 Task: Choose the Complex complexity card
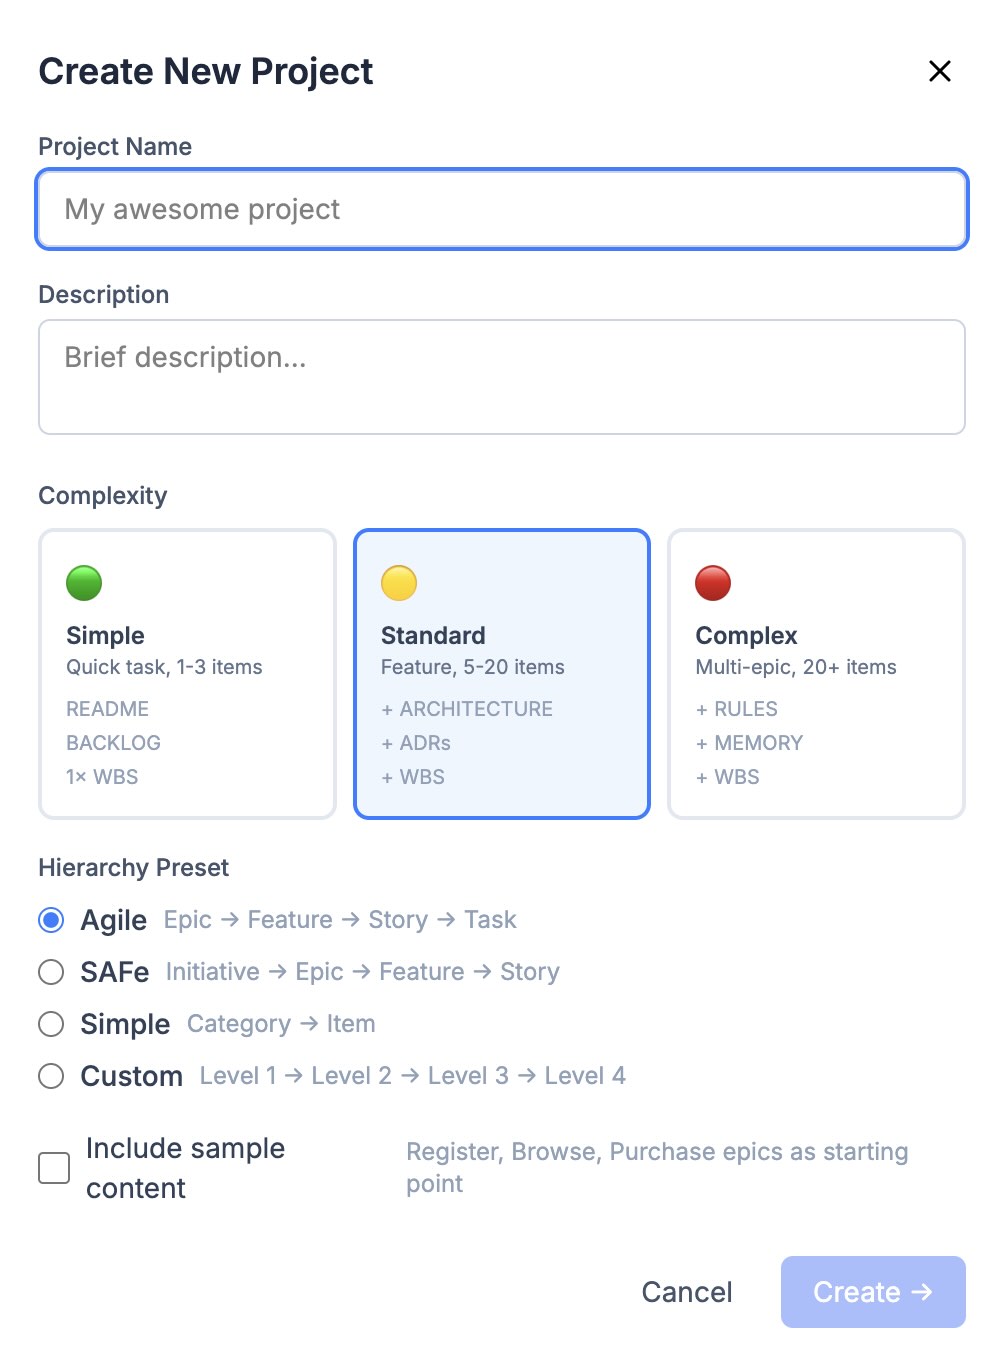click(816, 674)
